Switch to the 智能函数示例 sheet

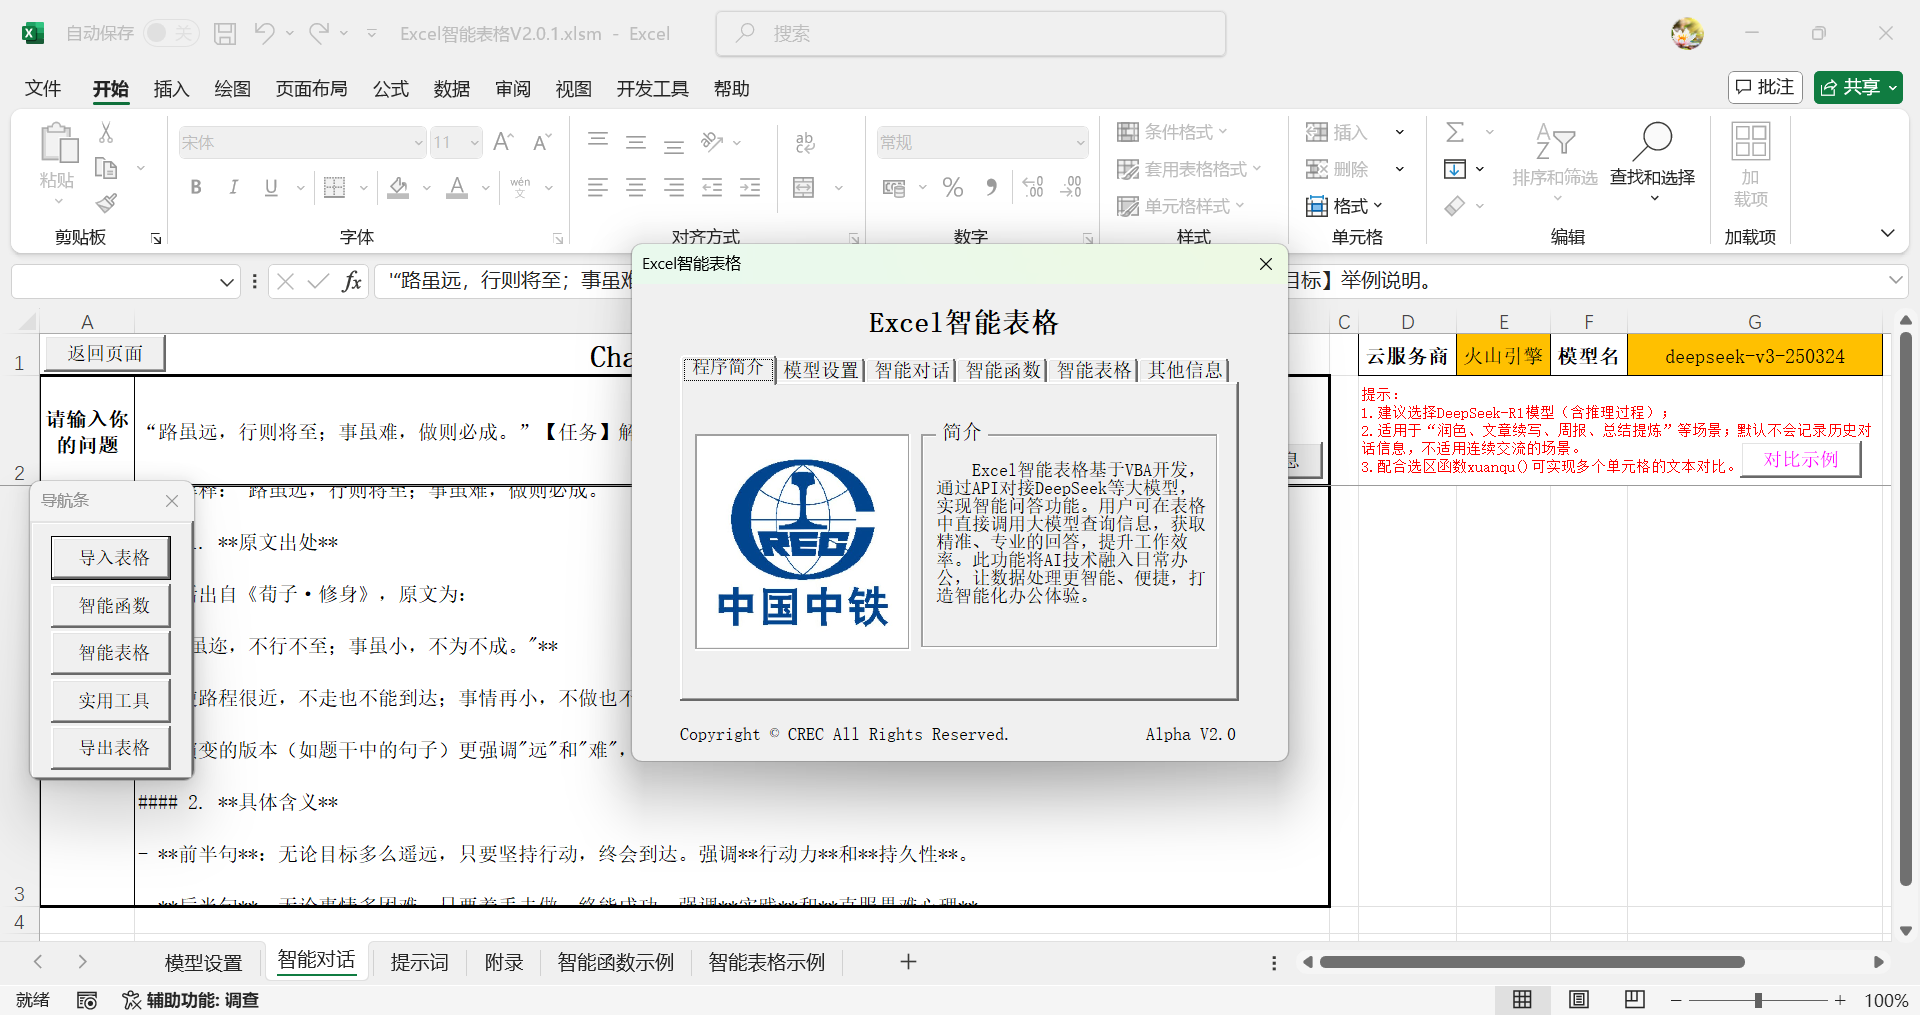pyautogui.click(x=615, y=961)
